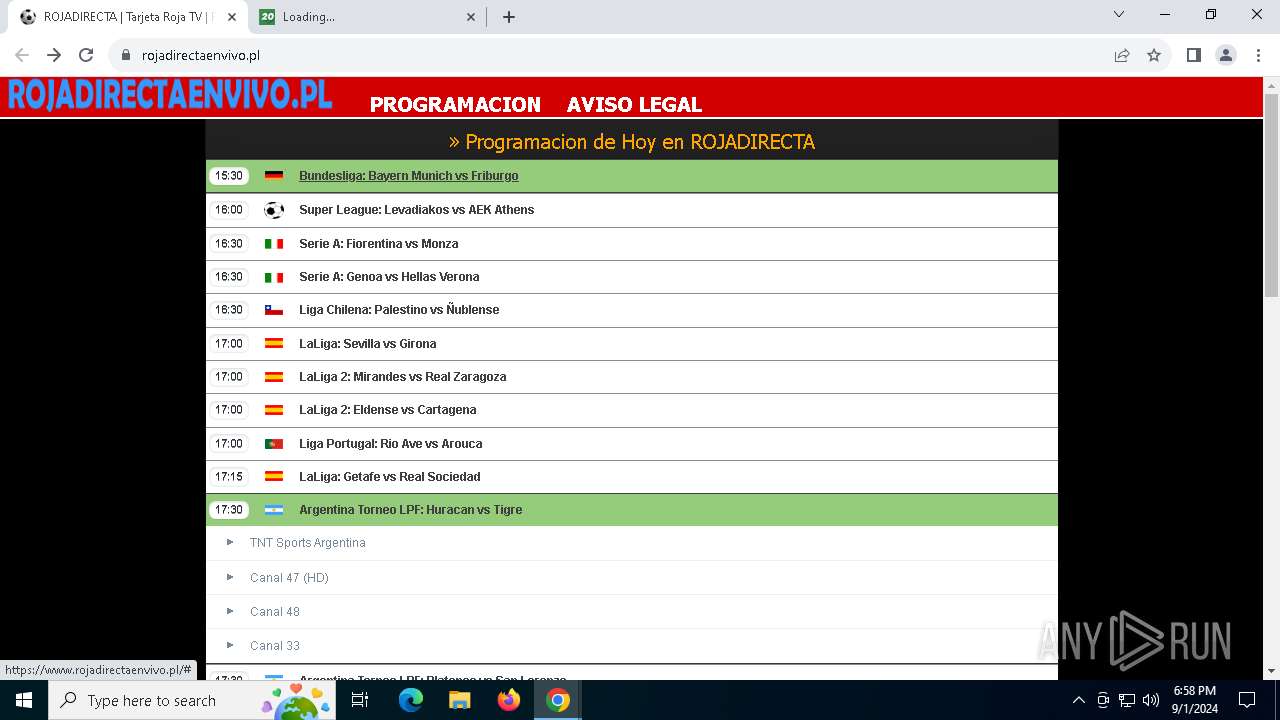Open the network tray icon
Screen dimensions: 1280x720
click(x=1127, y=700)
